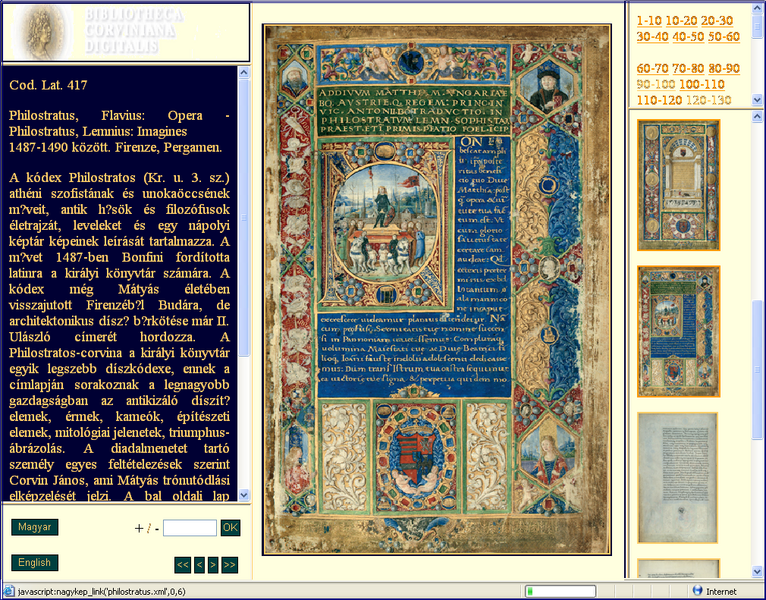Click down arrow of page-range panel scrollbar
766x600 pixels.
[757, 100]
